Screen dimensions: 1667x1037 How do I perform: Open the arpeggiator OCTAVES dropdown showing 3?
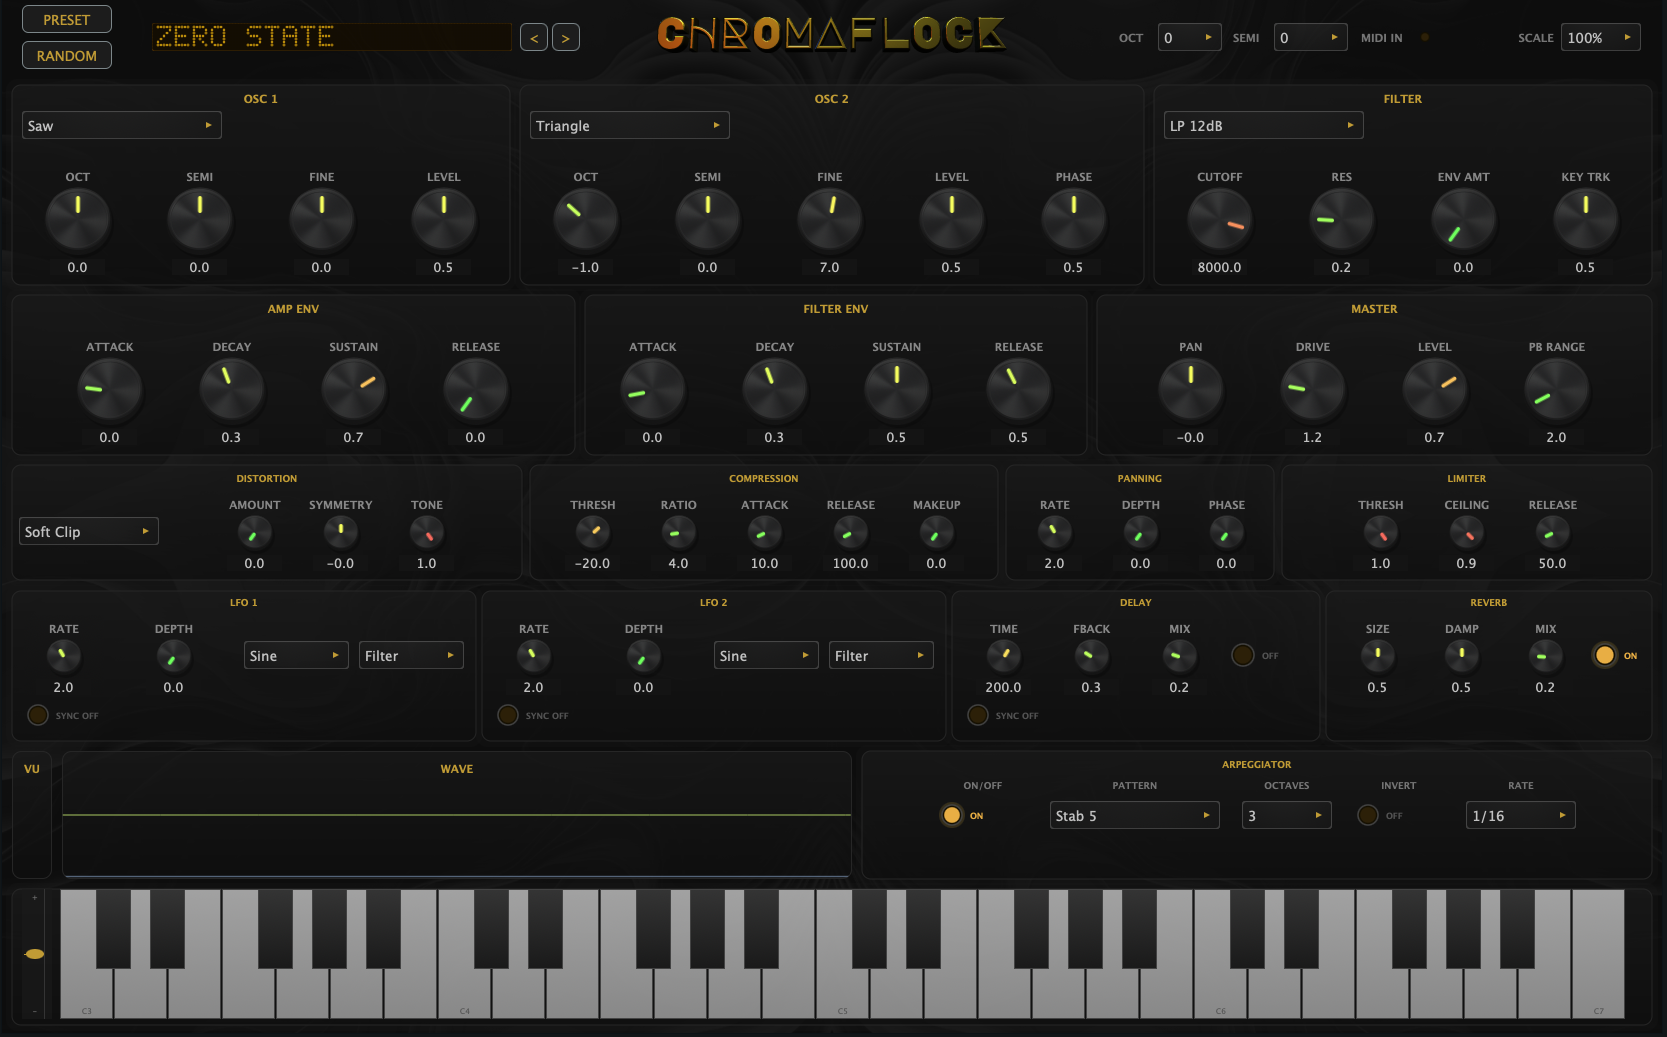pos(1287,816)
